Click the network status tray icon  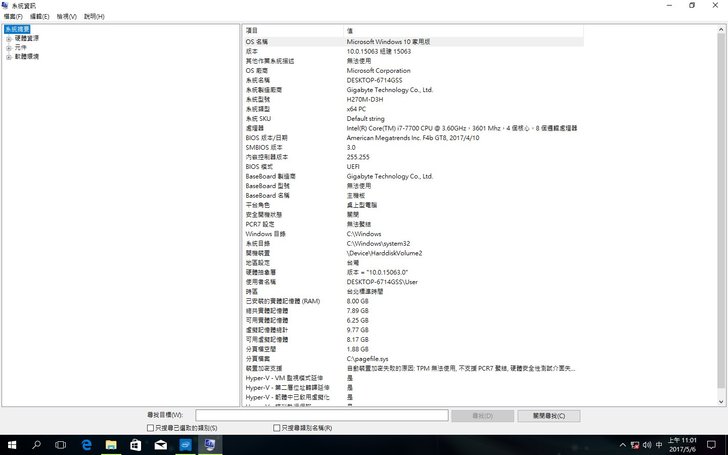tap(635, 445)
